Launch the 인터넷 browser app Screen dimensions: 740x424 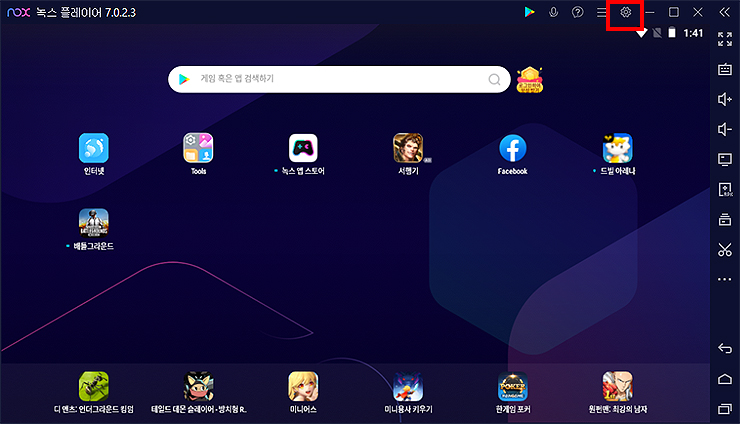[93, 148]
